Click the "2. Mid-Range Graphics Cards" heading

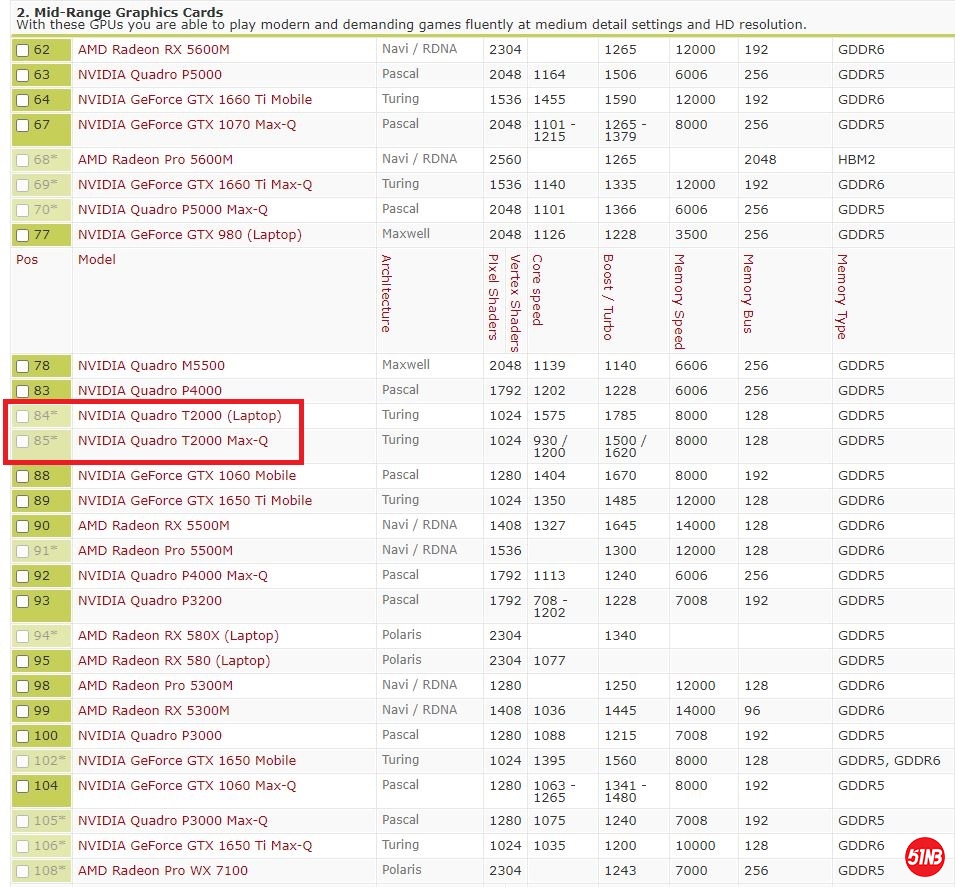pos(119,12)
